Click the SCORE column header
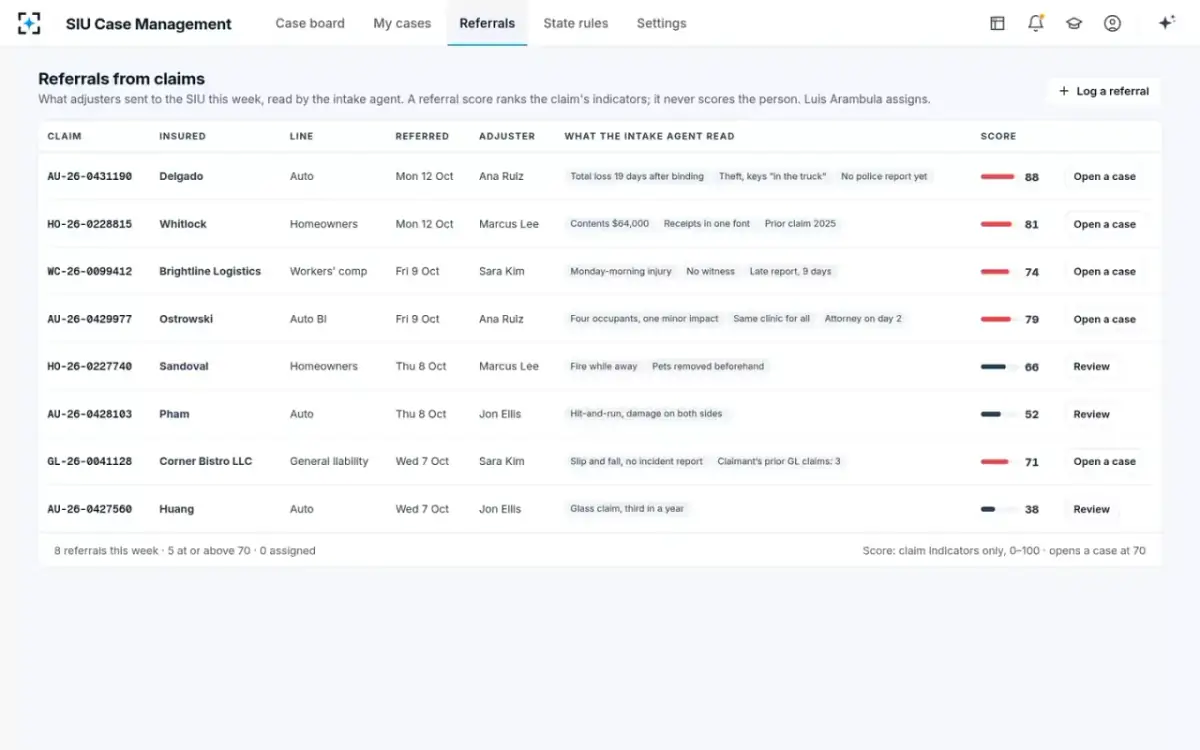 [998, 136]
